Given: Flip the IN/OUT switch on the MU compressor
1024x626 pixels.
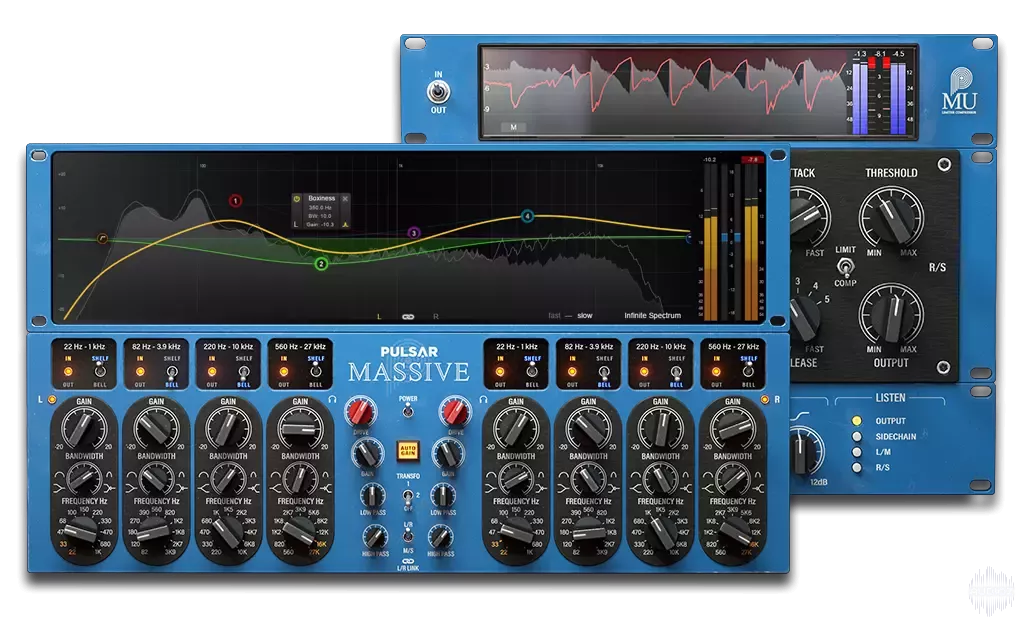Looking at the screenshot, I should (438, 92).
